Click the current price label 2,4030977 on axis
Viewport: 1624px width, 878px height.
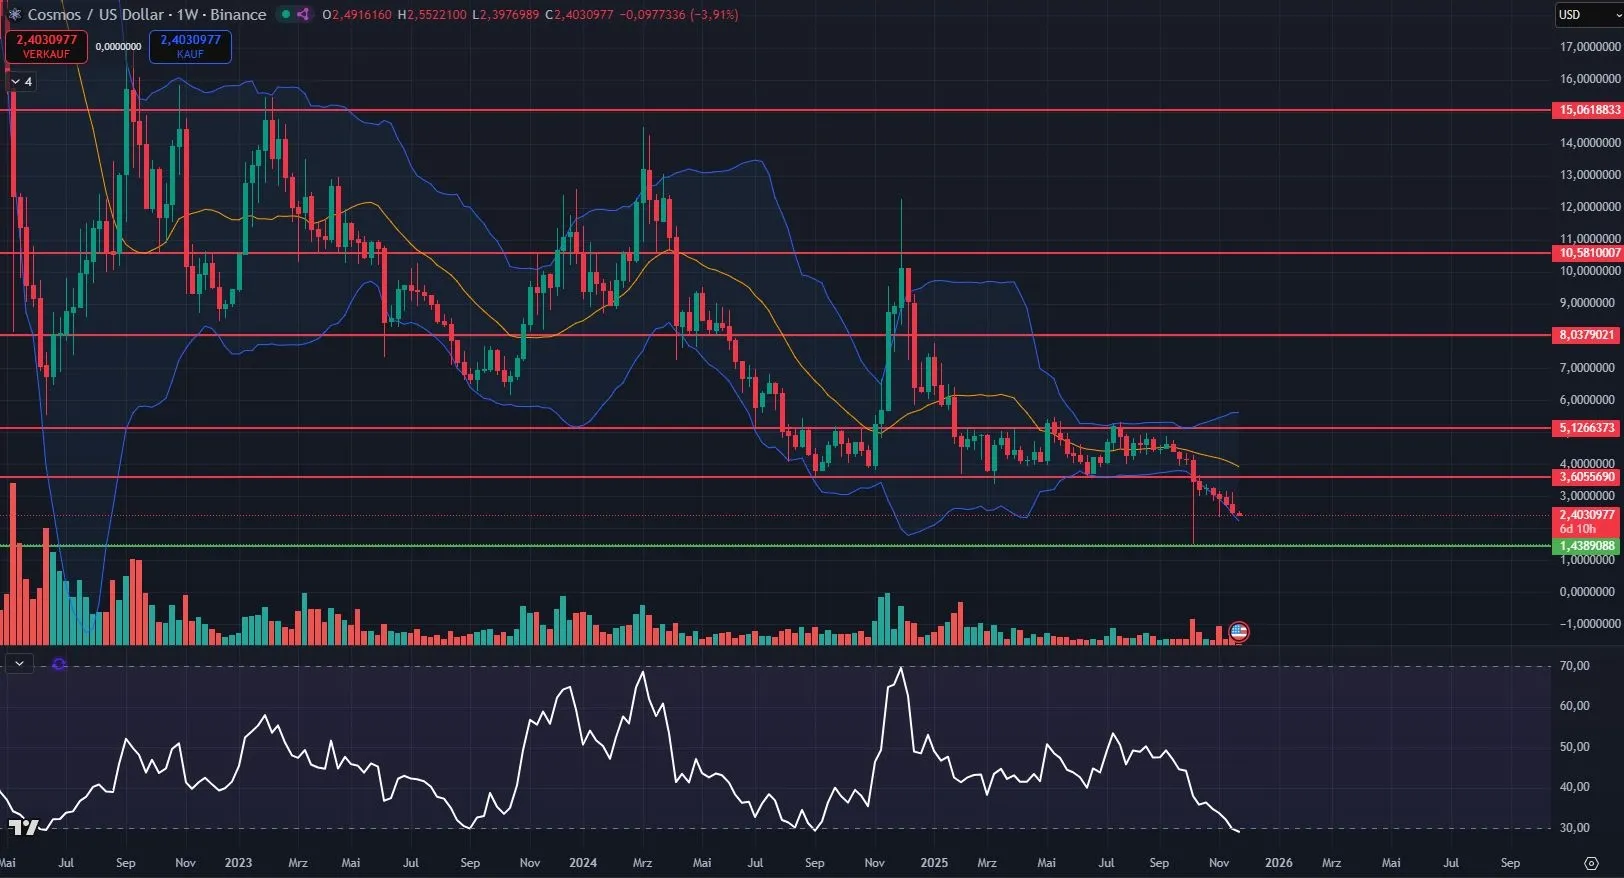coord(1588,515)
